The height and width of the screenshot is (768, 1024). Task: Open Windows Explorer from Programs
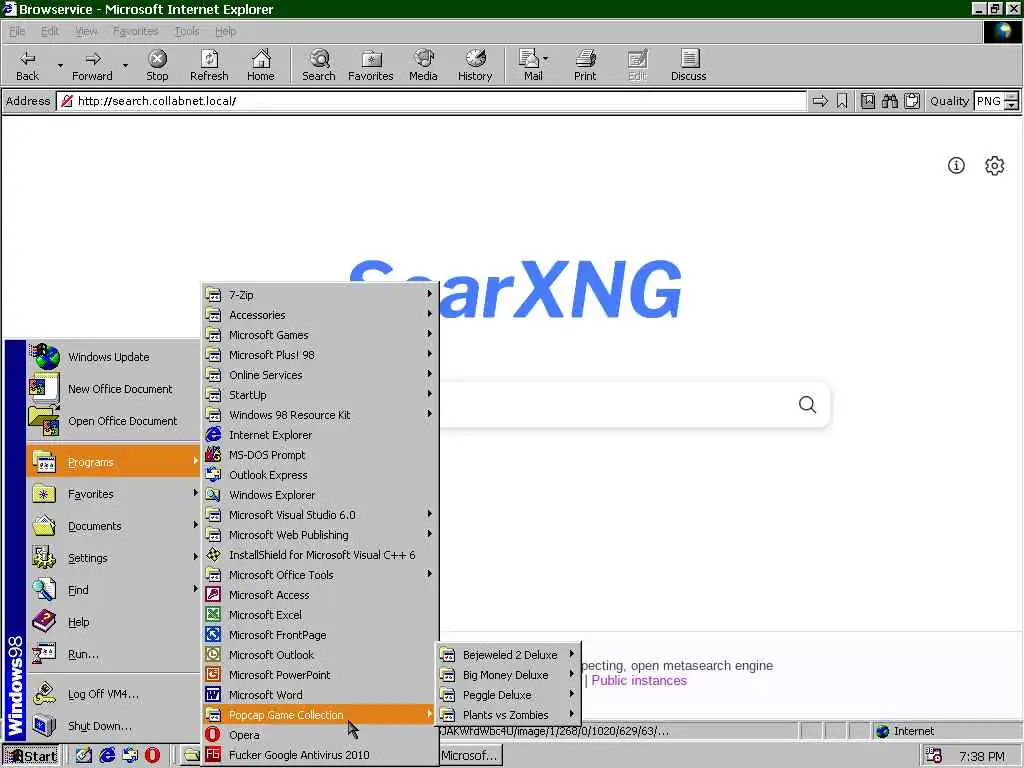click(x=320, y=495)
